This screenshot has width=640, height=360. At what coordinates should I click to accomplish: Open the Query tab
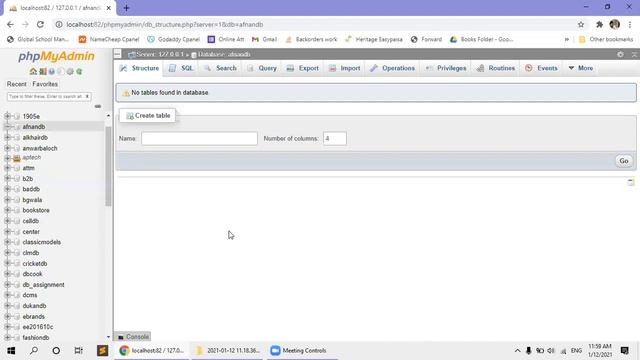[x=262, y=68]
